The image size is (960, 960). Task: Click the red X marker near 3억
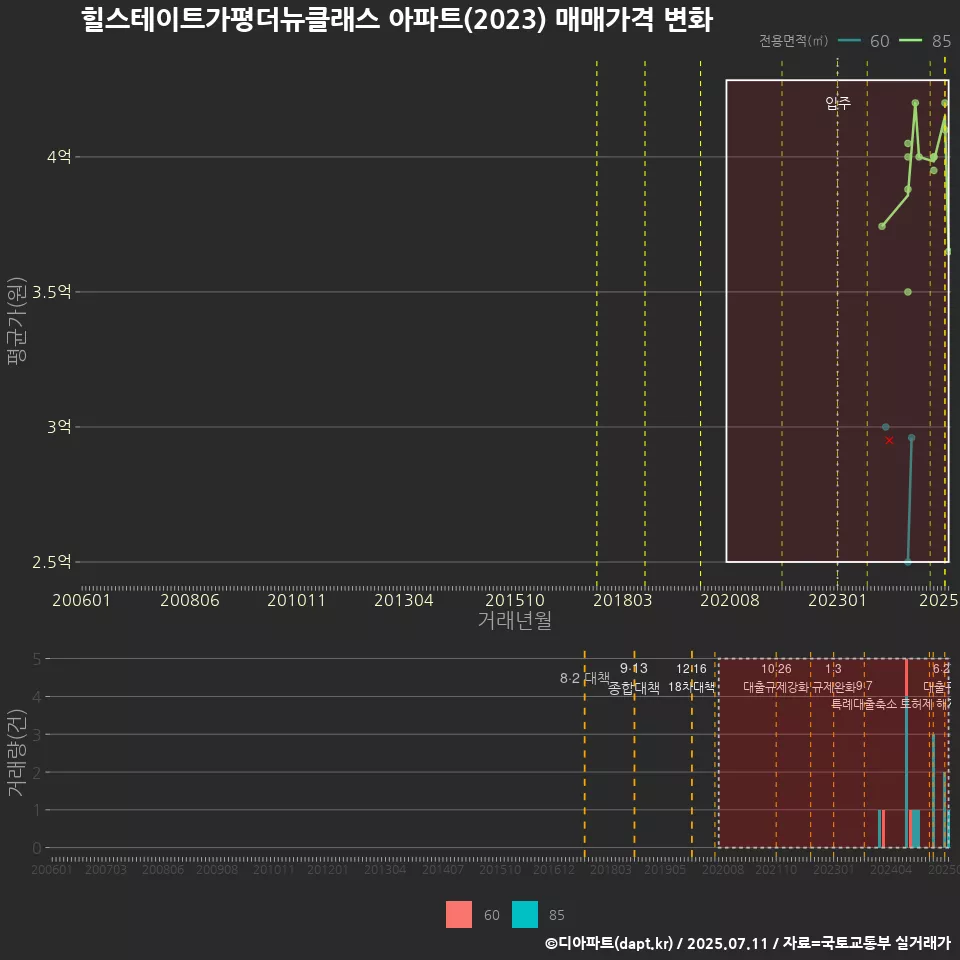point(890,440)
